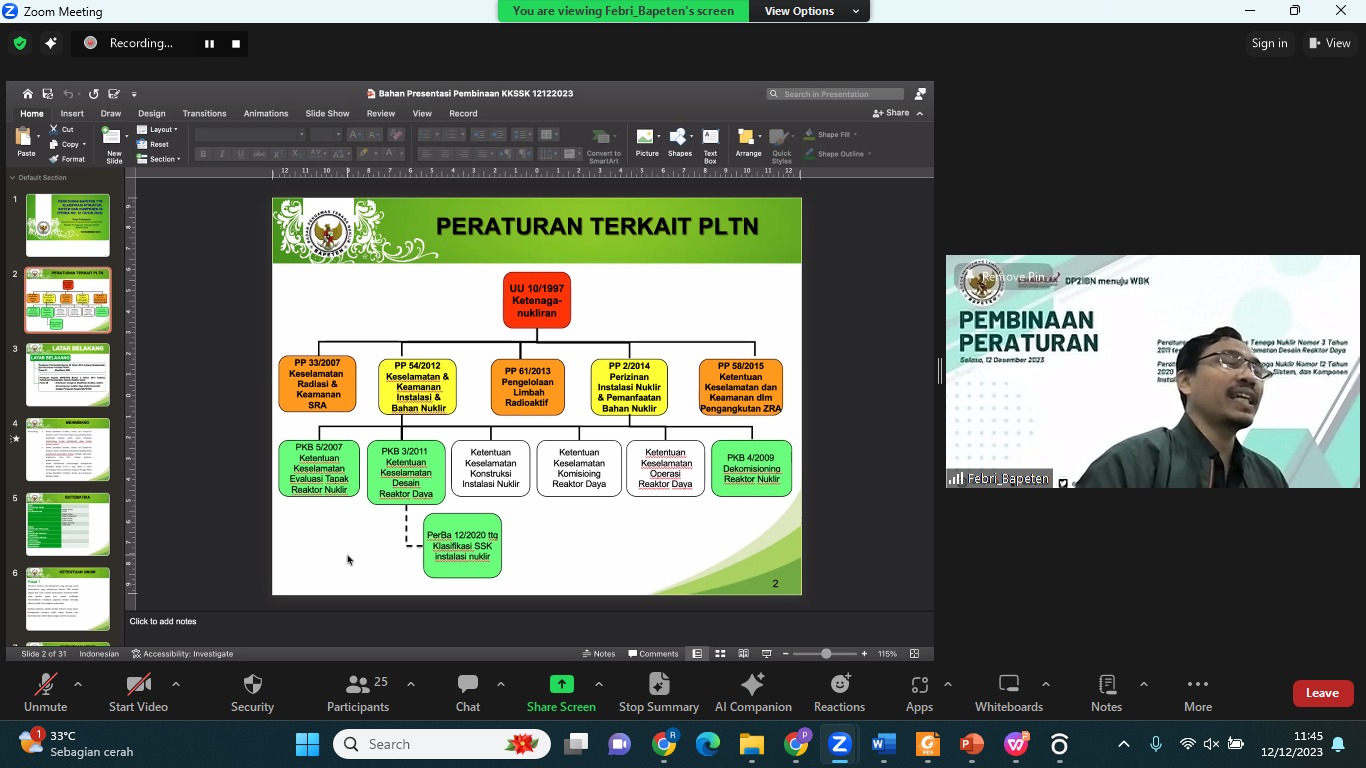Open the Insert ribbon tab in PowerPoint
1366x768 pixels.
(72, 113)
